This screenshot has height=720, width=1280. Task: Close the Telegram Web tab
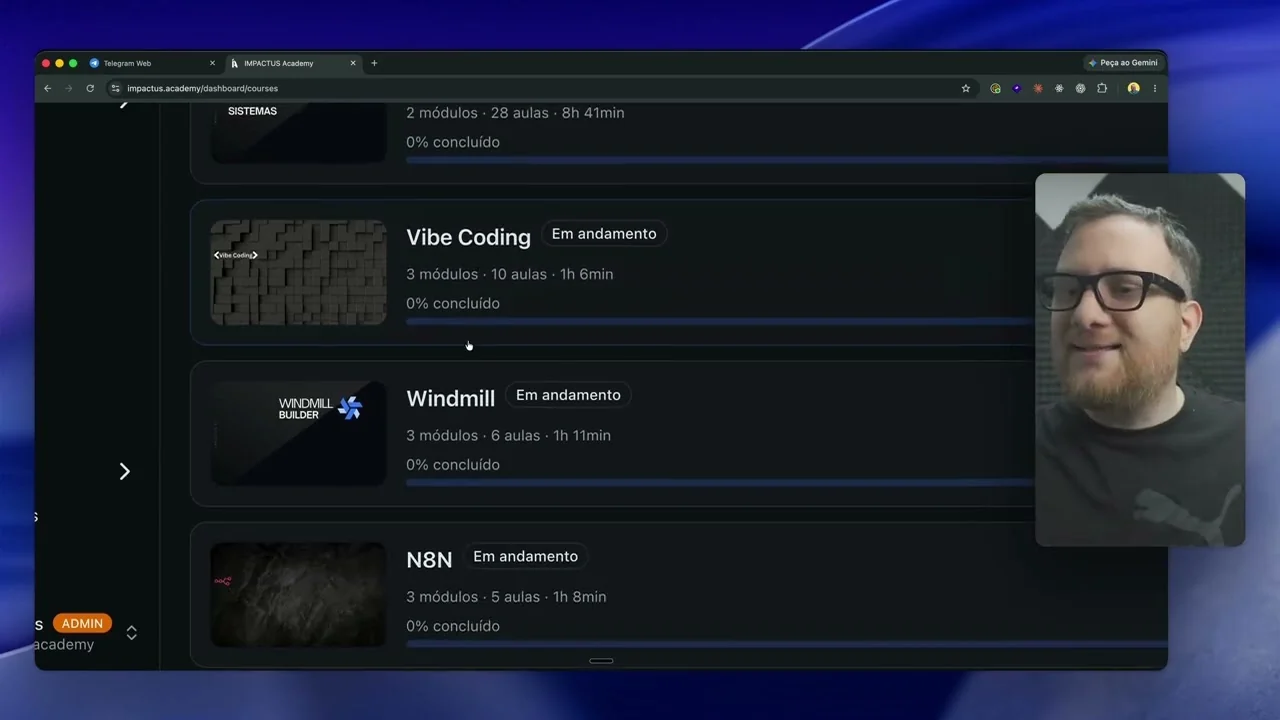pos(212,63)
